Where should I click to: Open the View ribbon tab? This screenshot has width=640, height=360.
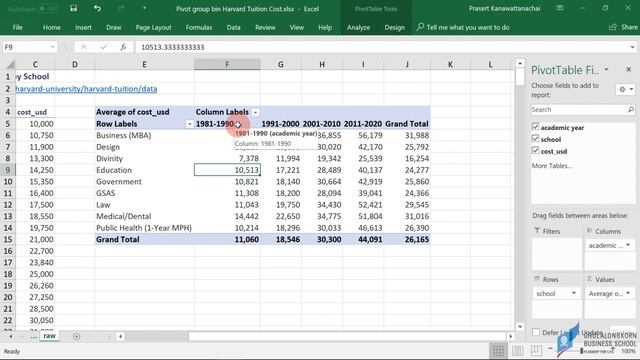(297, 27)
